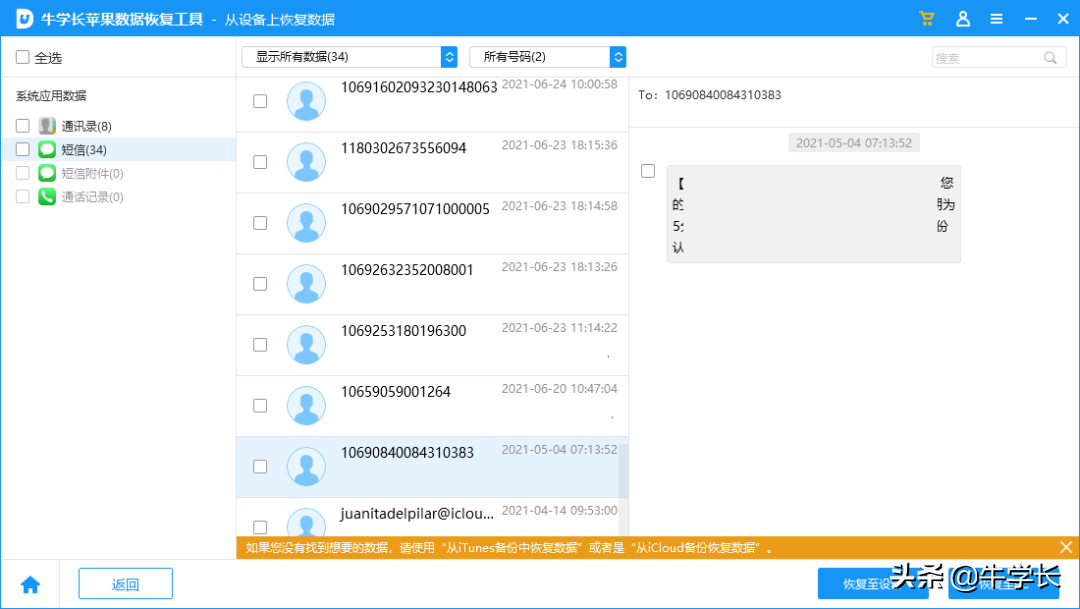1080x609 pixels.
Task: Open the 显示所有数据 filter dropdown
Action: click(340, 57)
